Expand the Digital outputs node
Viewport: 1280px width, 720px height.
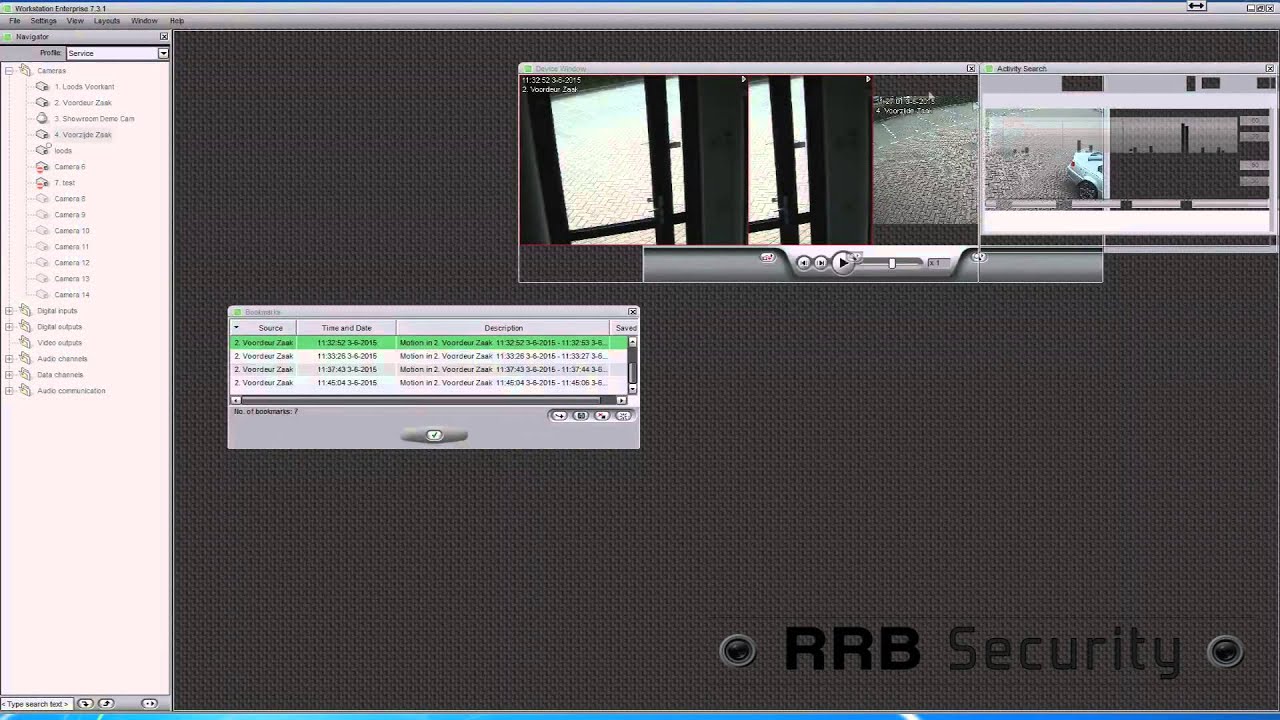click(9, 327)
